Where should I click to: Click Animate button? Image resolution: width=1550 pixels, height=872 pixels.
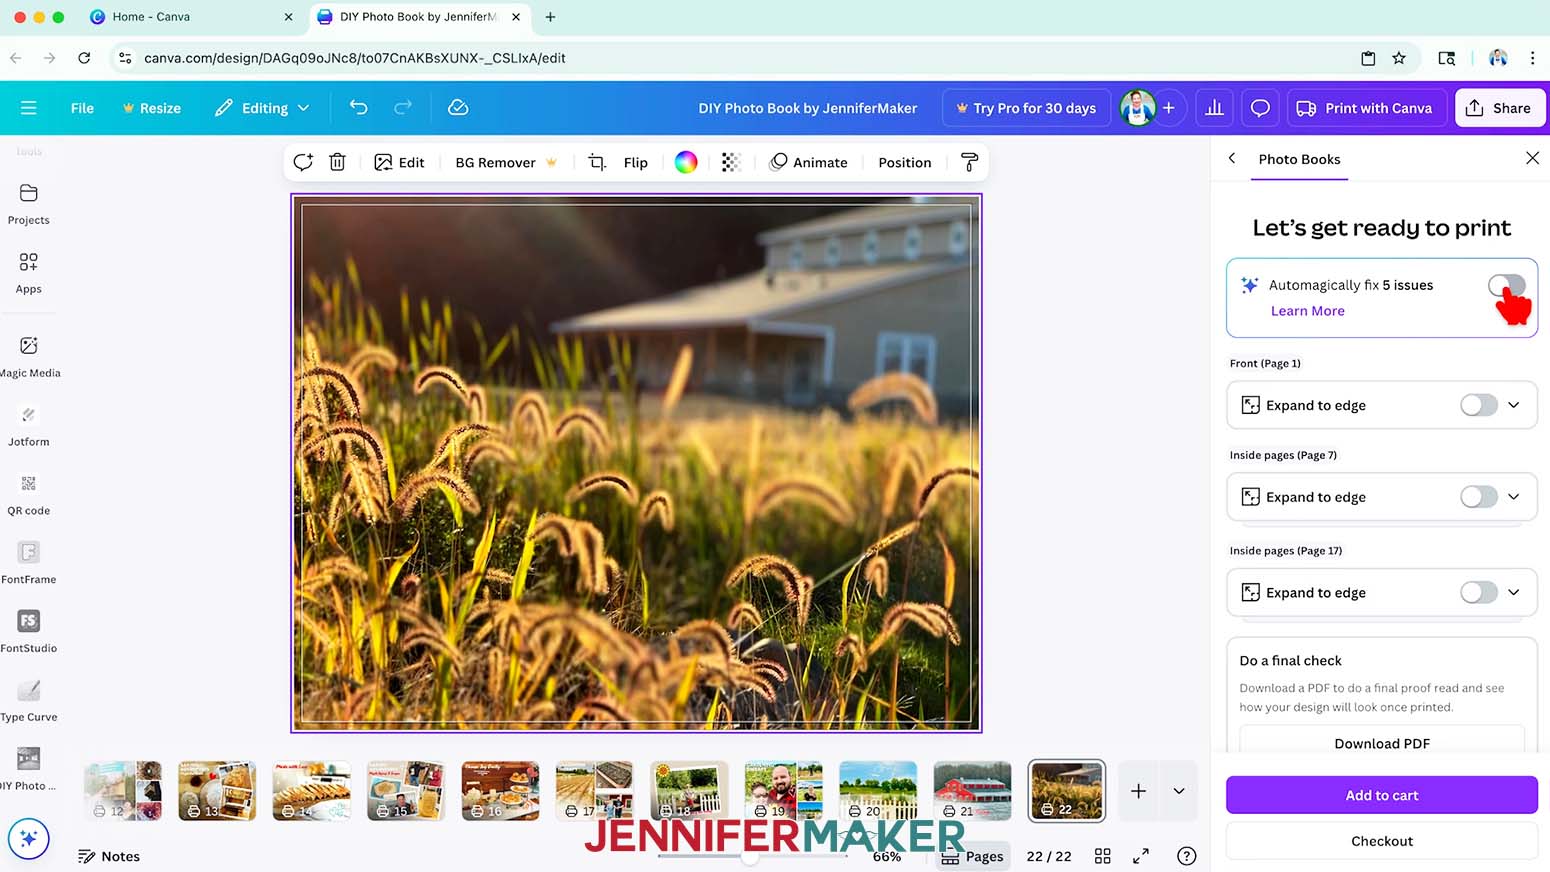pos(808,162)
